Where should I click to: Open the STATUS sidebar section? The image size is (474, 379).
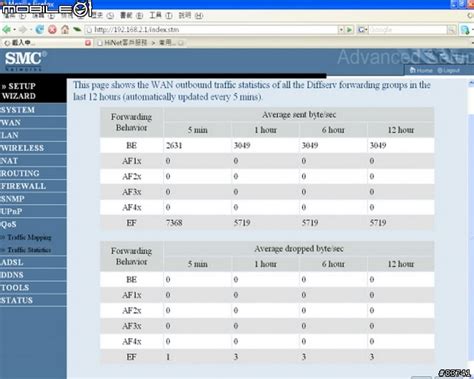[33, 300]
